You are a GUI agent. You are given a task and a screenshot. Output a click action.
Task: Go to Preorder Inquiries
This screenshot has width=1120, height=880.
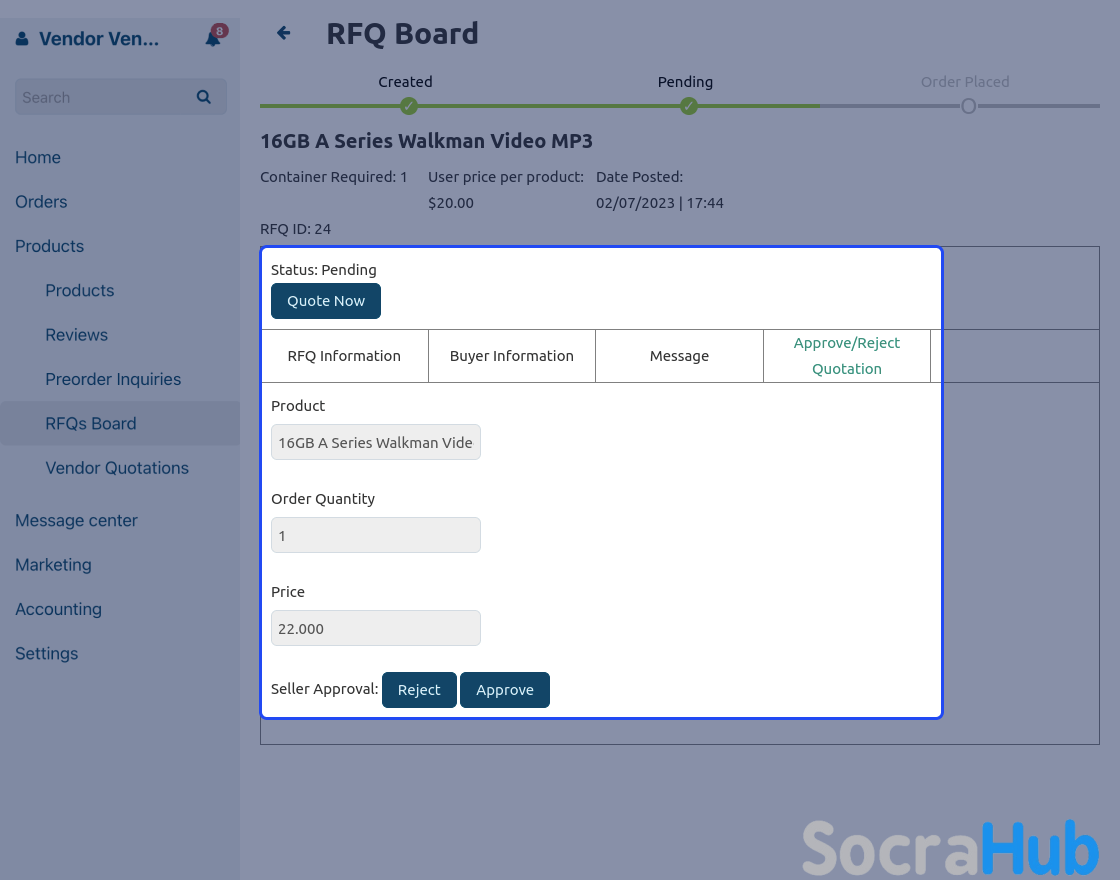[x=113, y=379]
